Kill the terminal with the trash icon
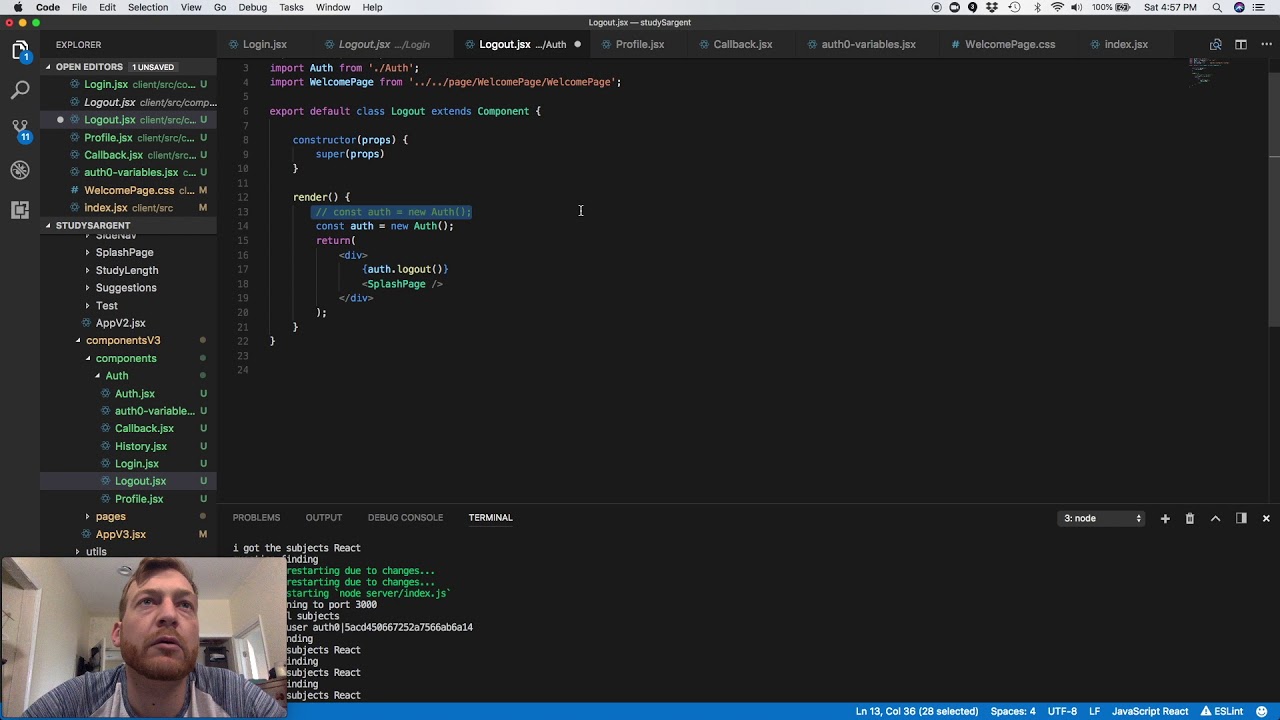 (1190, 518)
